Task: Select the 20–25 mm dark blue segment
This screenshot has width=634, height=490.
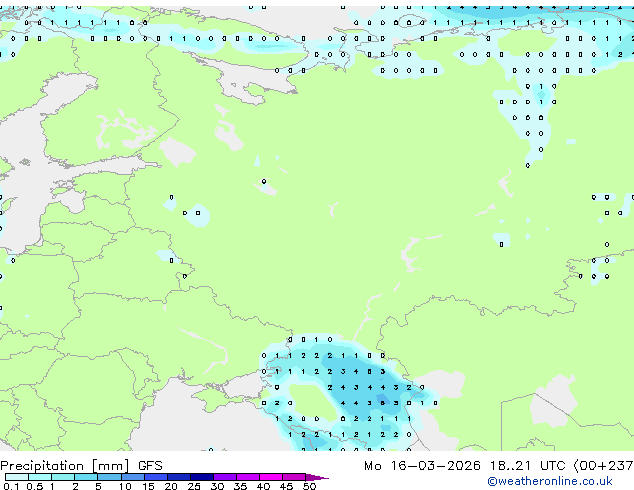Action: tap(179, 477)
